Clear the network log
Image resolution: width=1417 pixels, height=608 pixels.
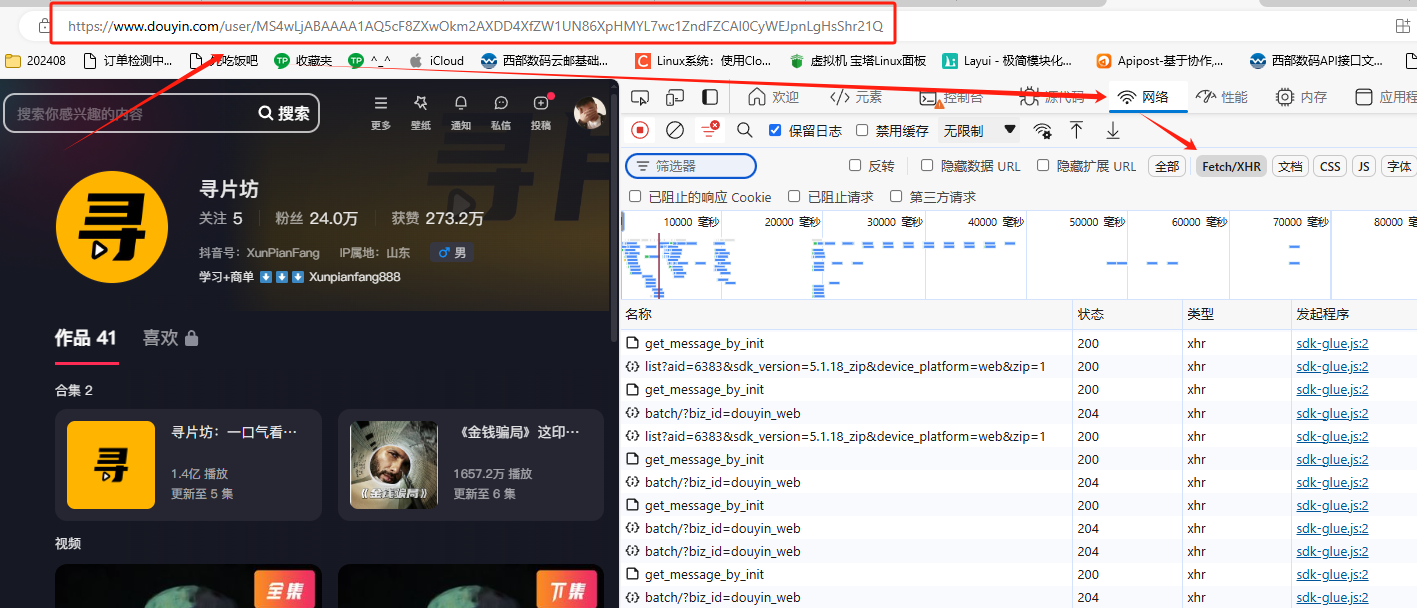(x=675, y=130)
